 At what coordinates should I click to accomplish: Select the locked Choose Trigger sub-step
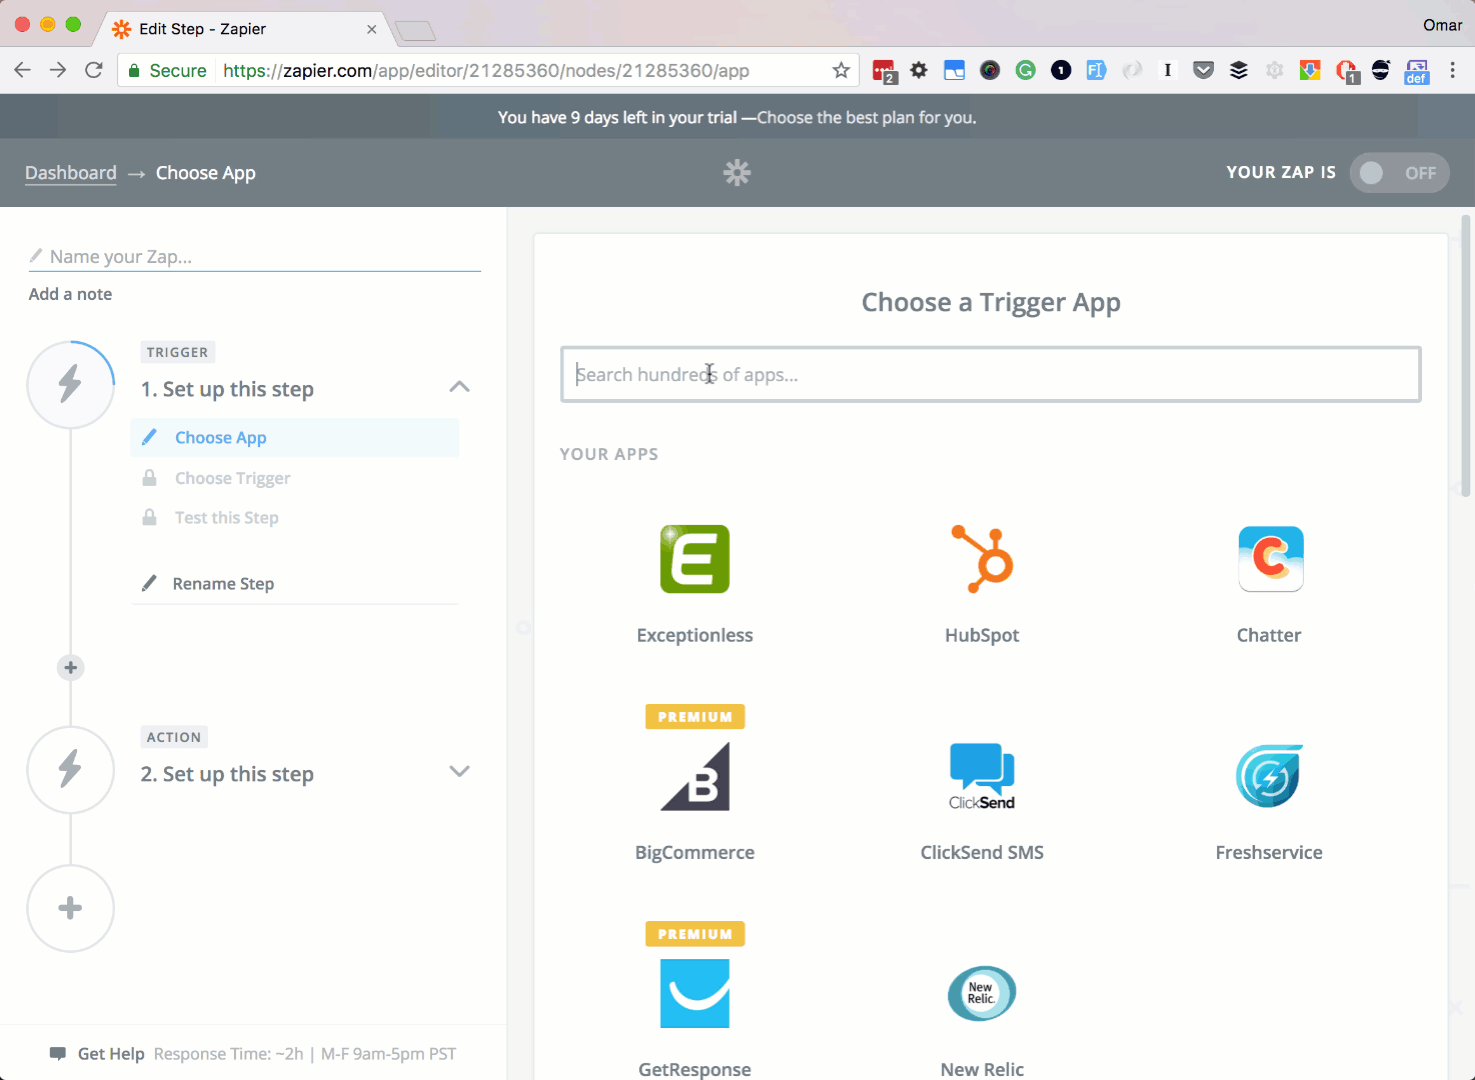tap(232, 478)
